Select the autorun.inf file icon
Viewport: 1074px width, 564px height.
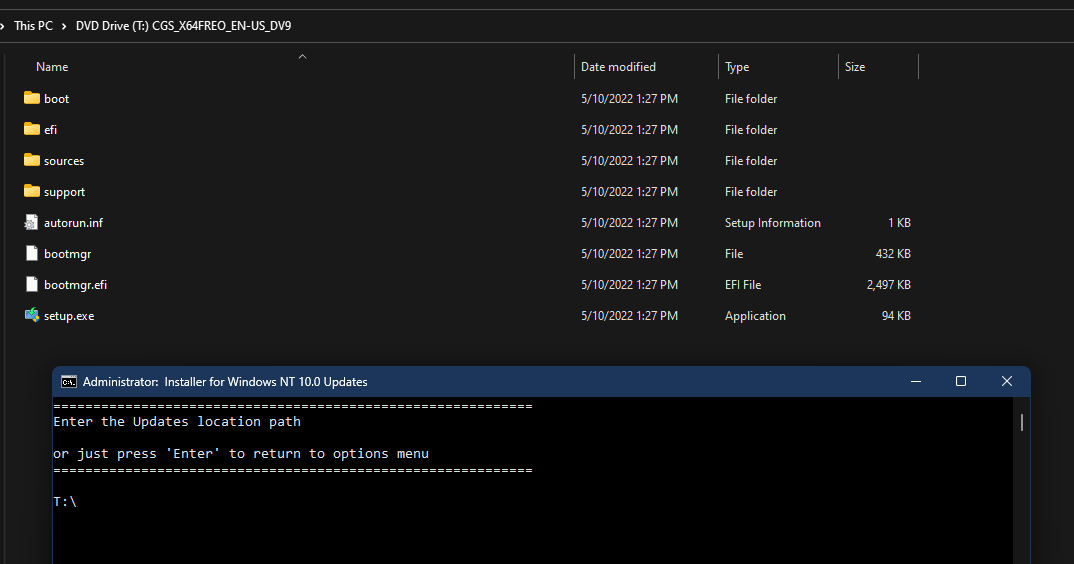(x=32, y=222)
